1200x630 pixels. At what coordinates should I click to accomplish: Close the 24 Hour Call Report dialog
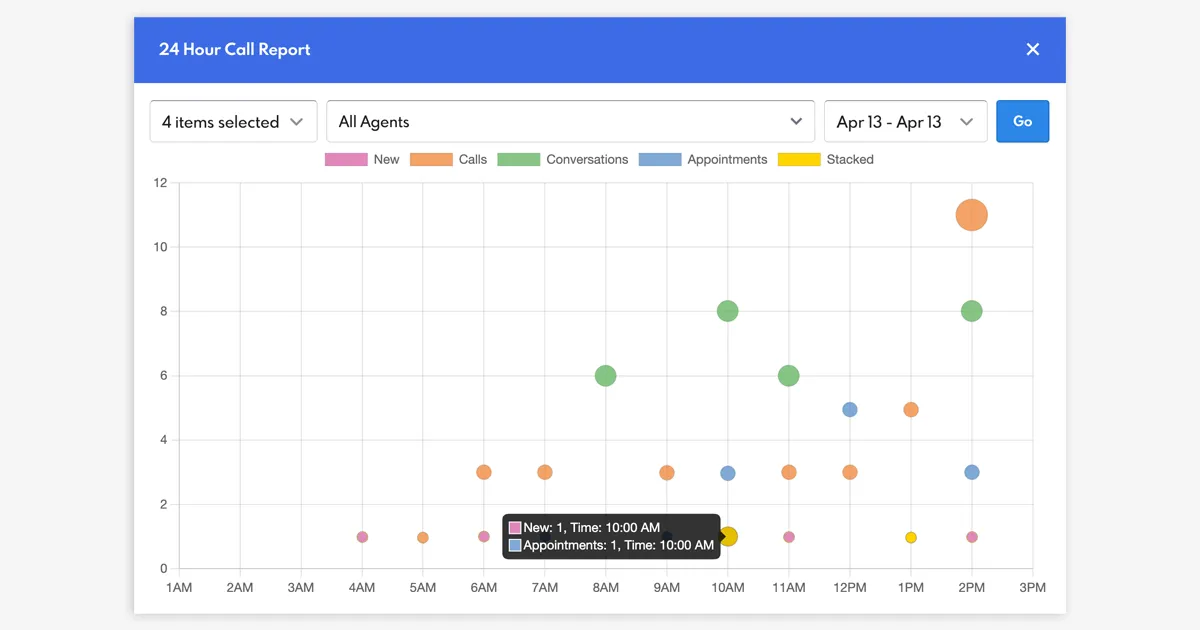pyautogui.click(x=1033, y=49)
